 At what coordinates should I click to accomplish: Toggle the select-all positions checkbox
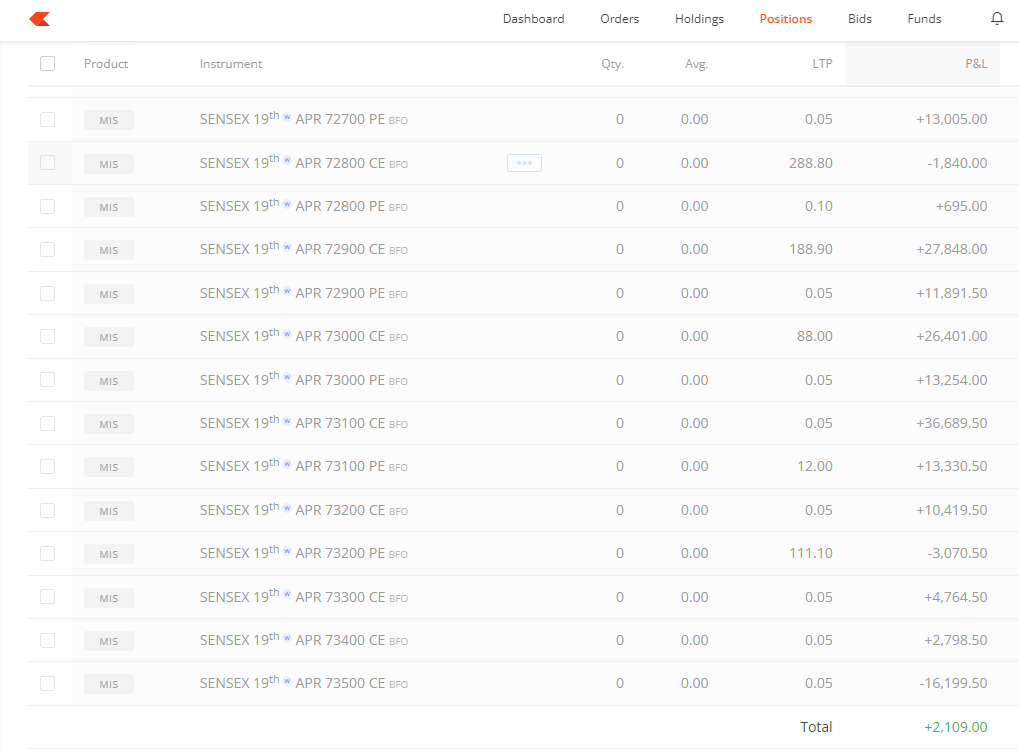47,63
